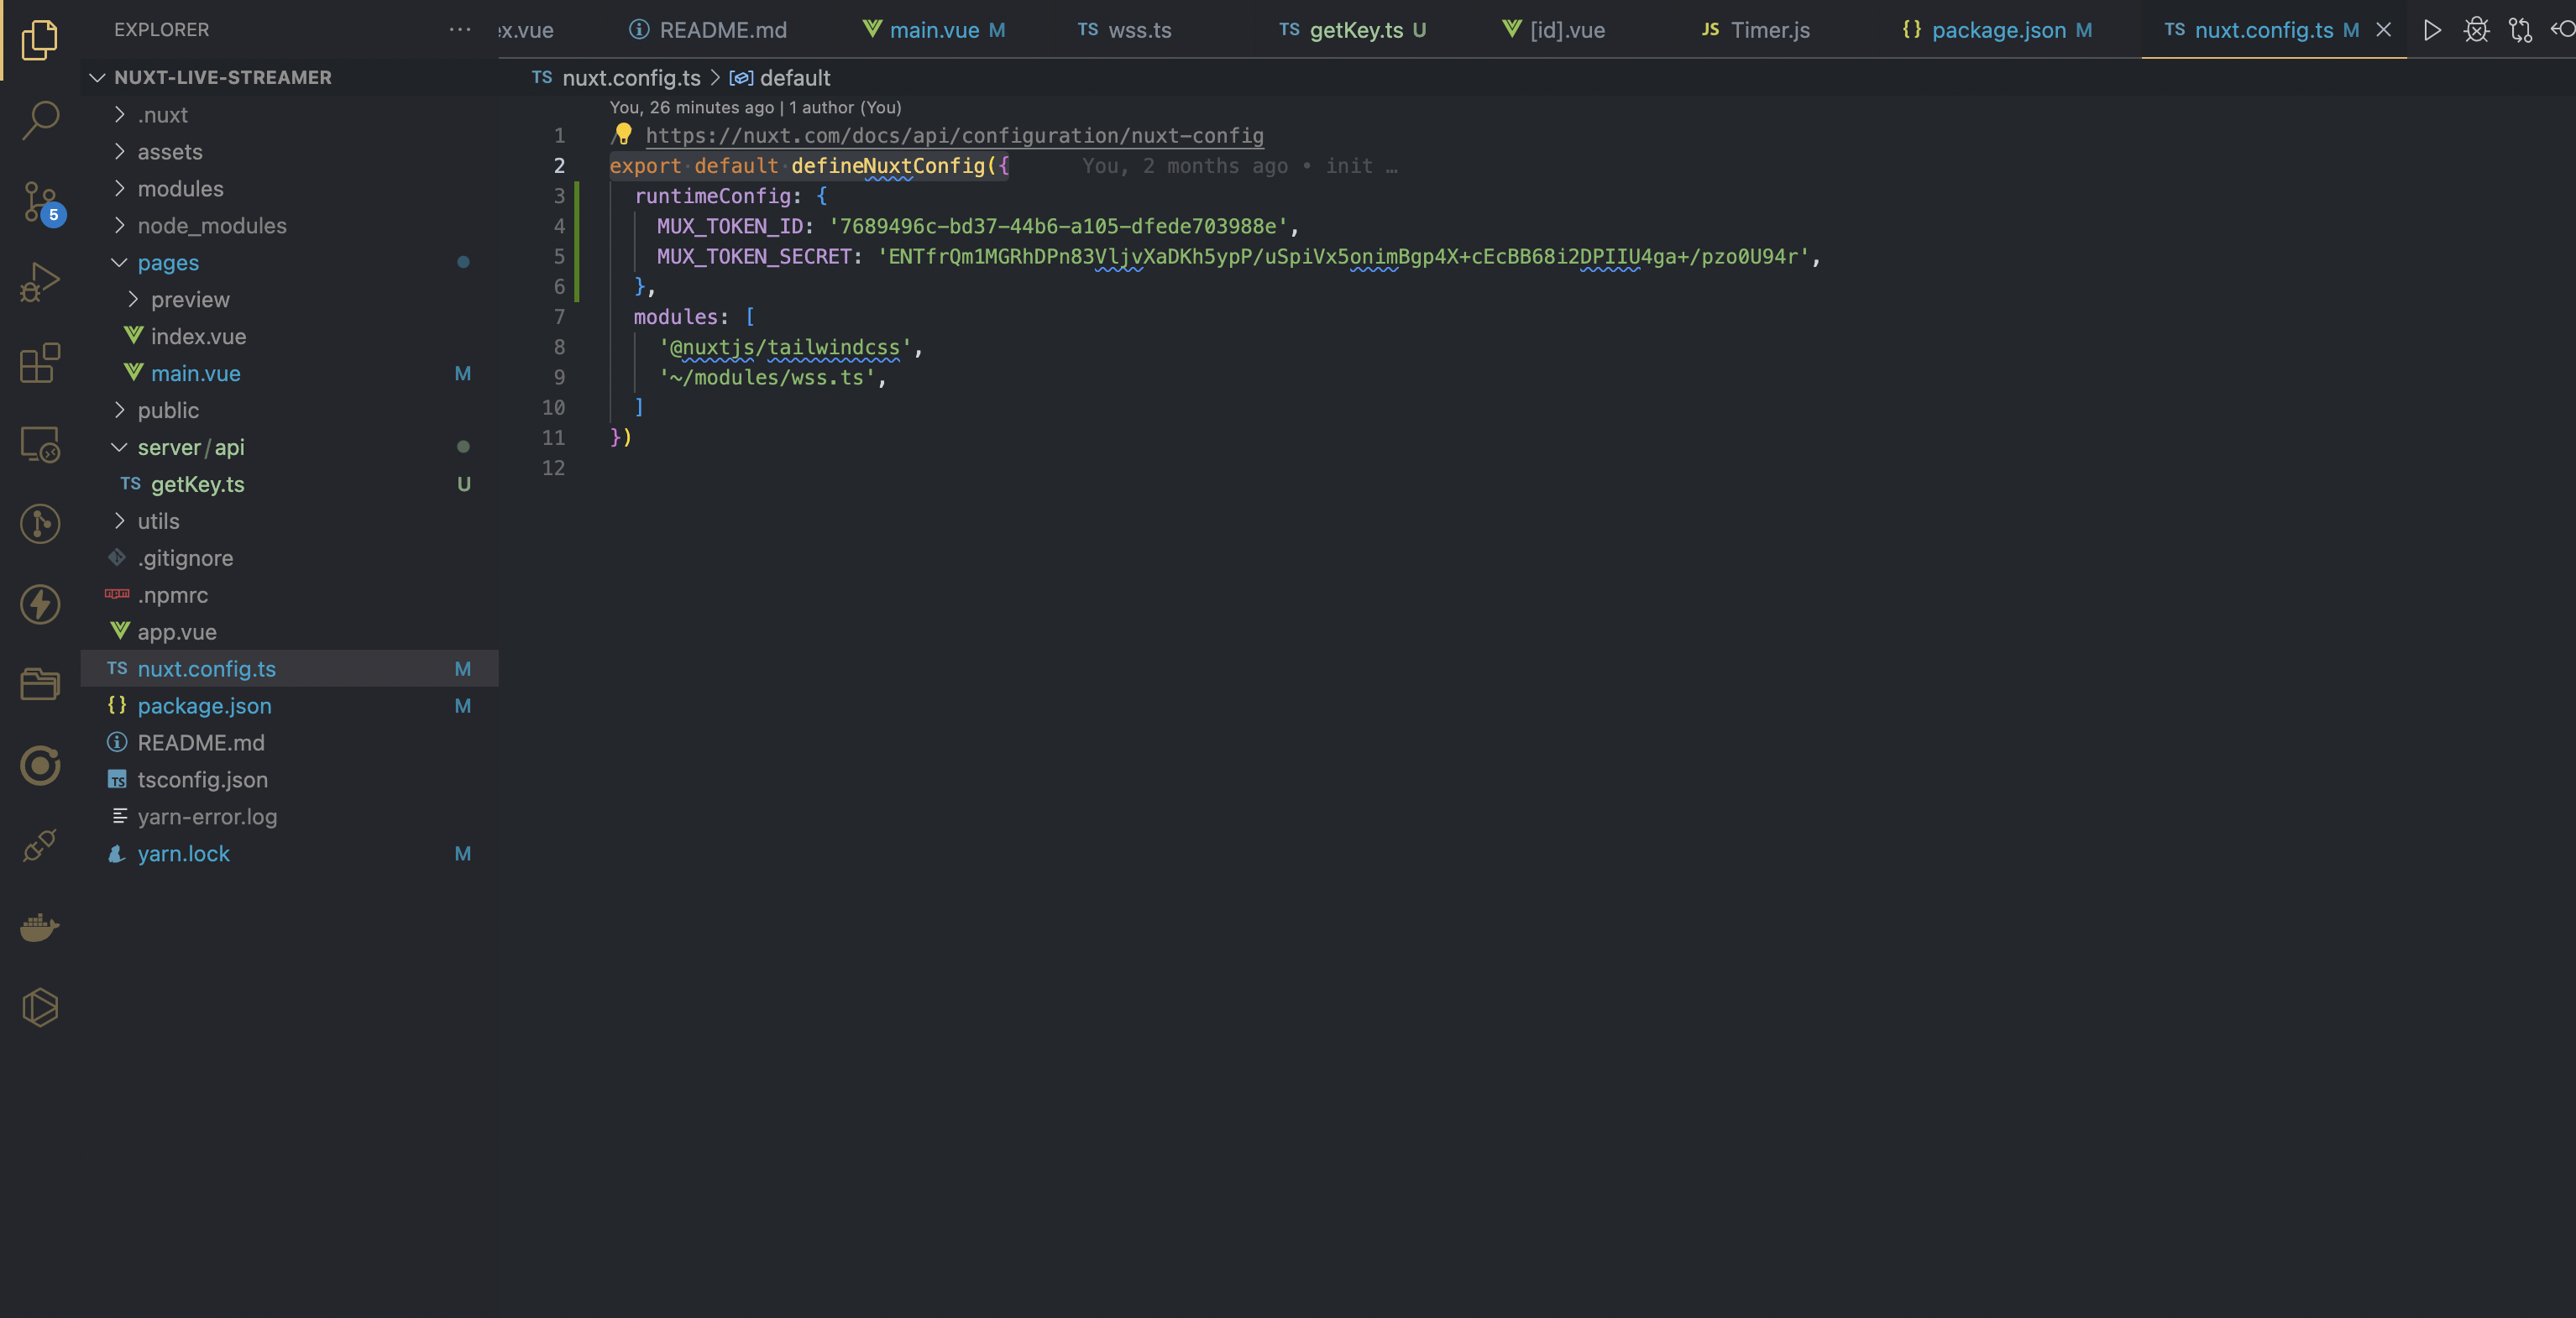Screen dimensions: 2576x1318
Task: Click the compare changes icon in editor toolbar
Action: 2520,30
